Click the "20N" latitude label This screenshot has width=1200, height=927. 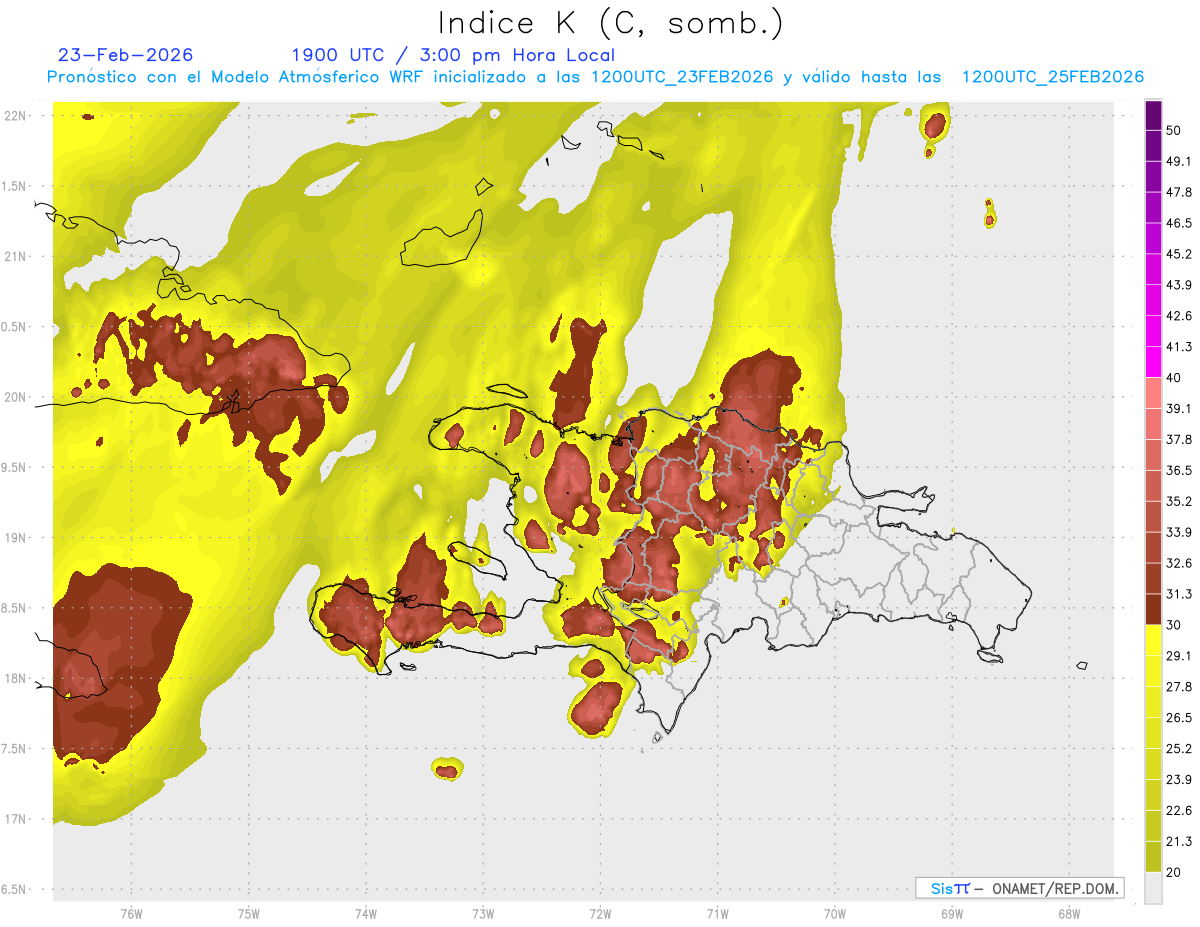pos(15,397)
